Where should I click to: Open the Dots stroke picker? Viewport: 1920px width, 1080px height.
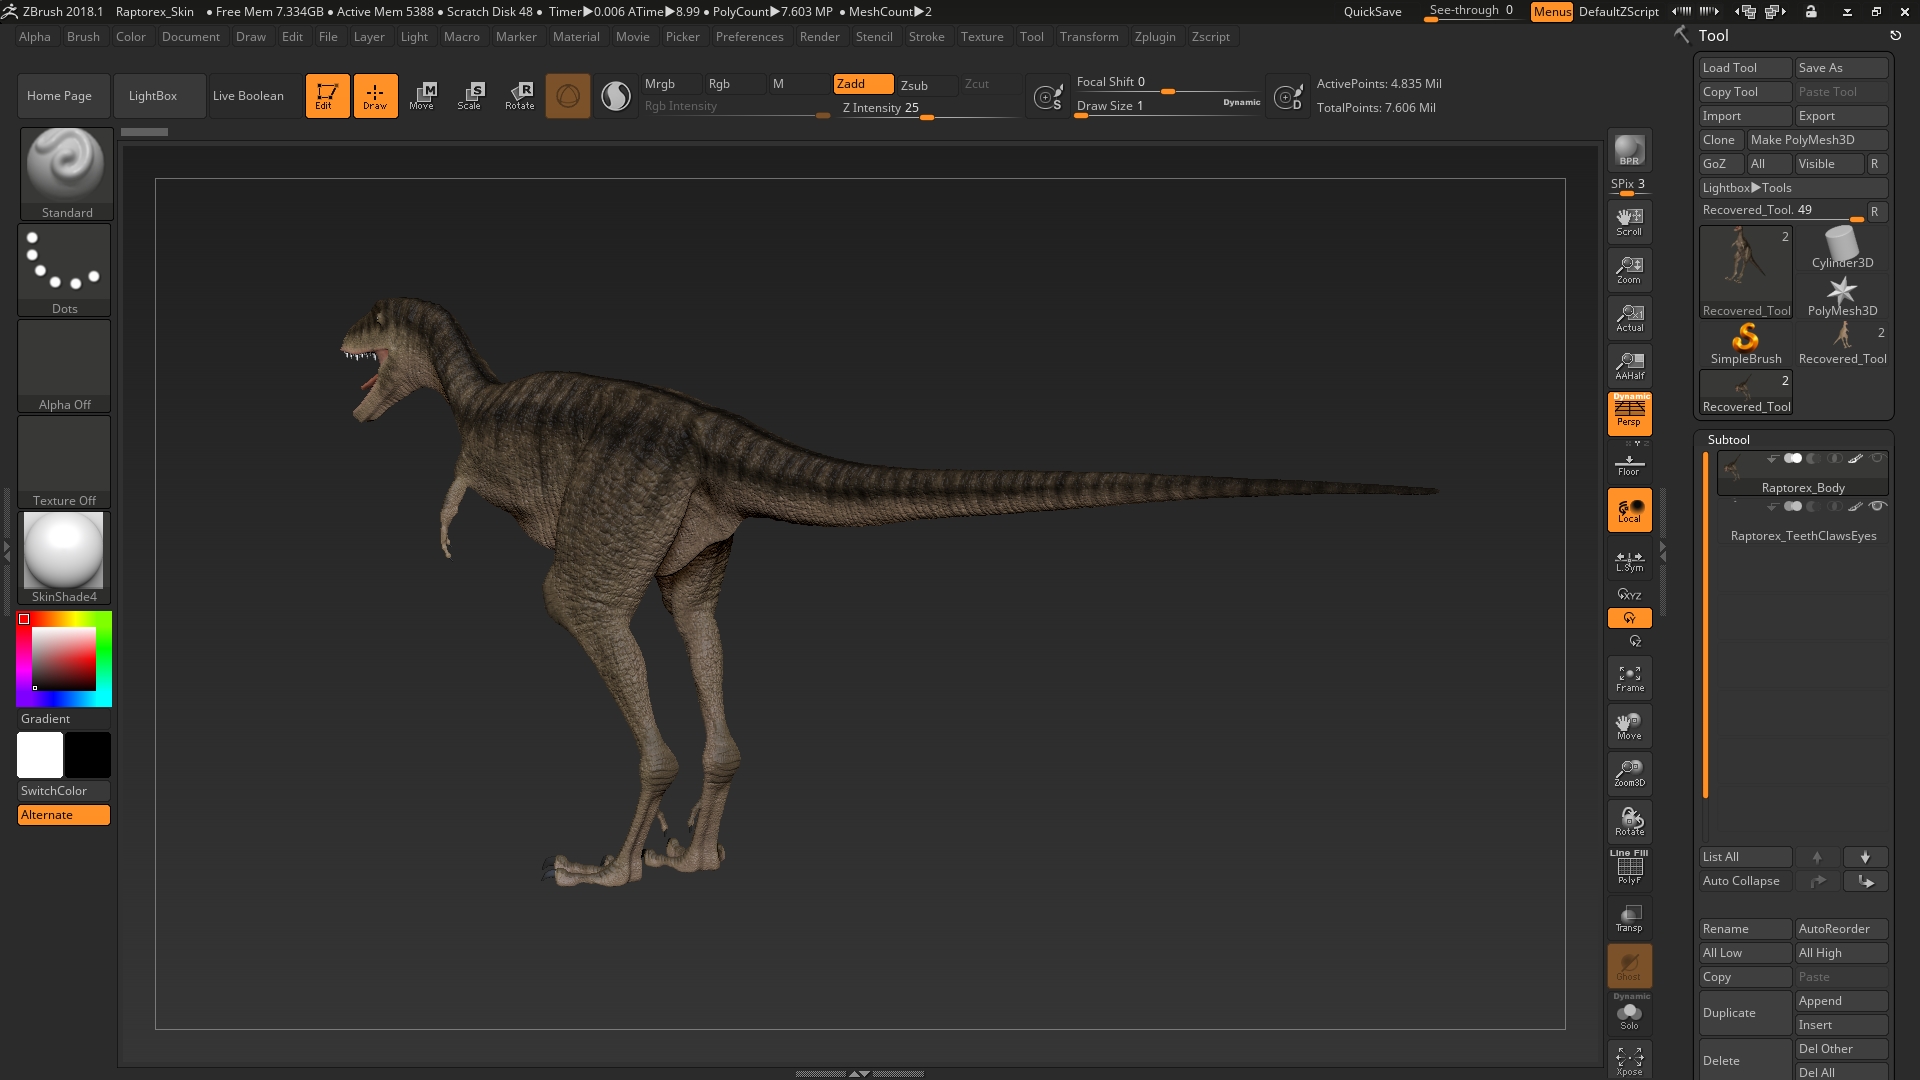tap(64, 270)
